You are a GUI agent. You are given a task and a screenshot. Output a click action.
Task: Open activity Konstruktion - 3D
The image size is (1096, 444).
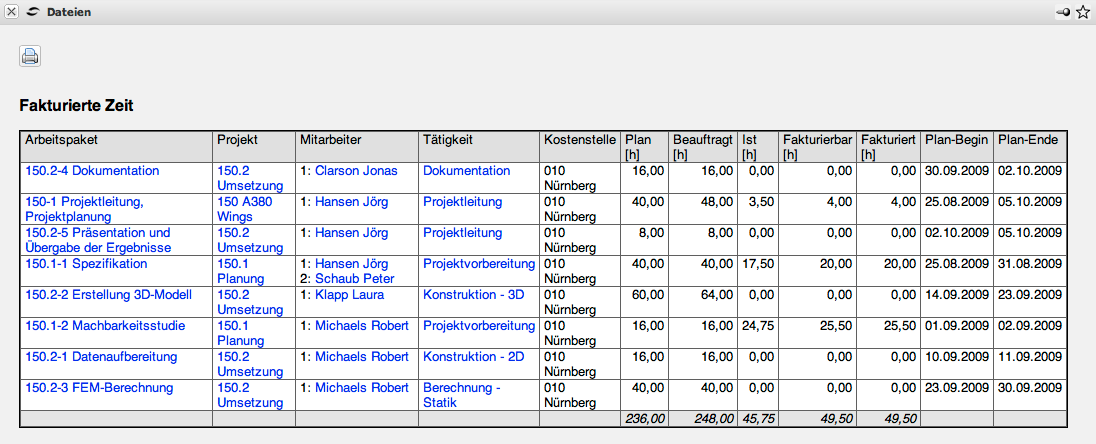coord(473,295)
